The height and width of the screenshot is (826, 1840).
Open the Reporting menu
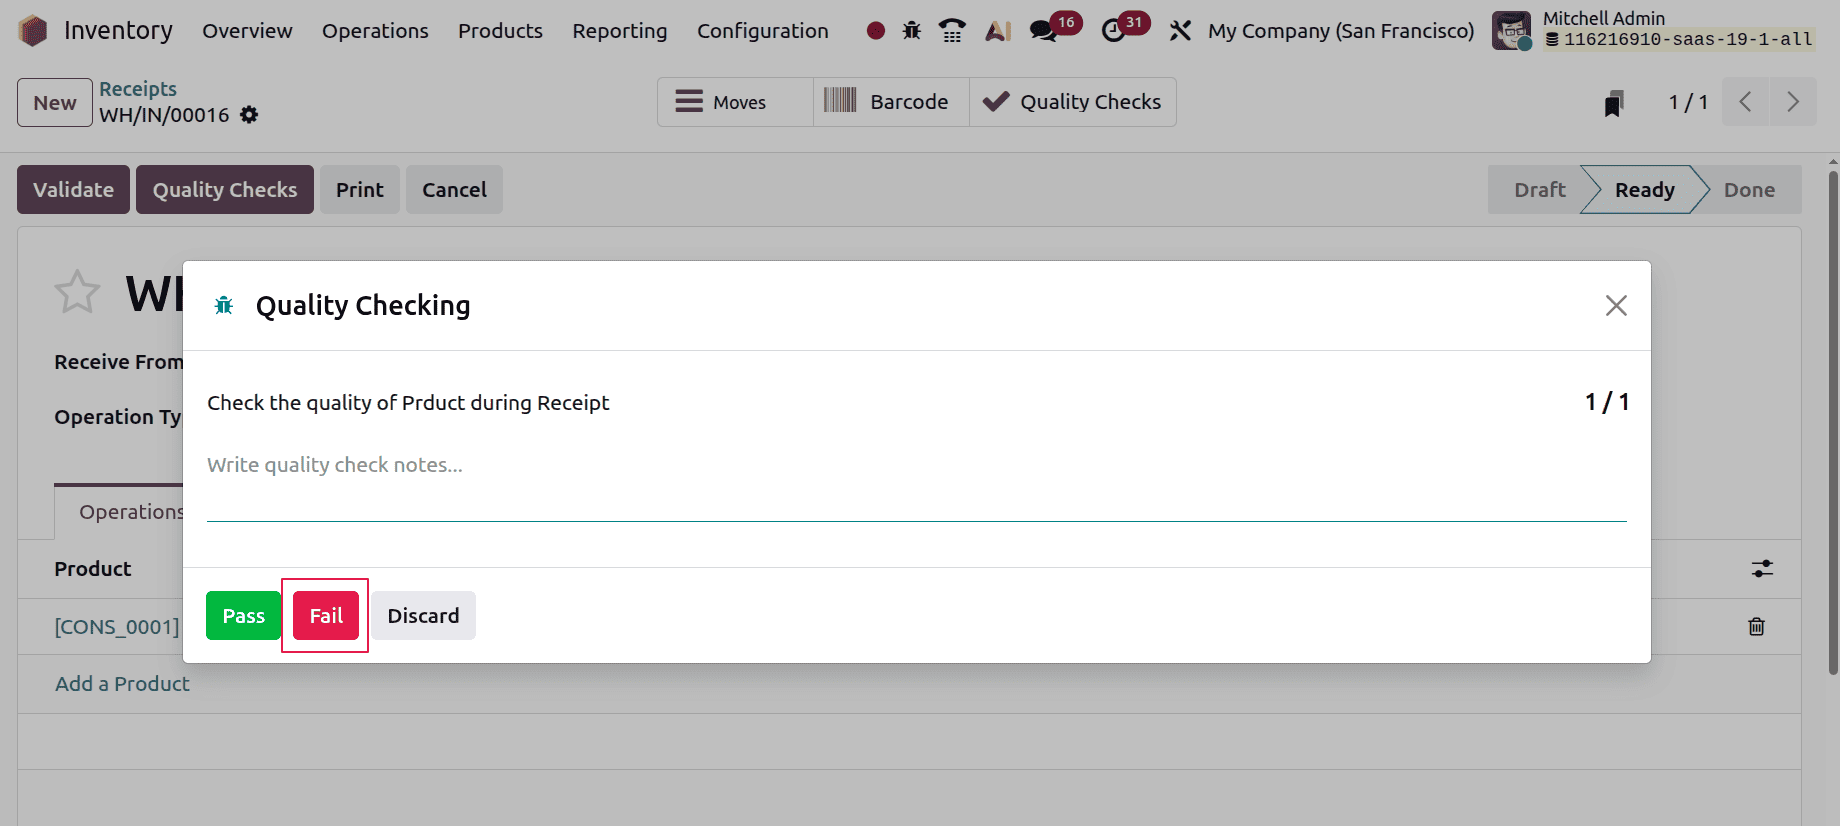point(620,31)
